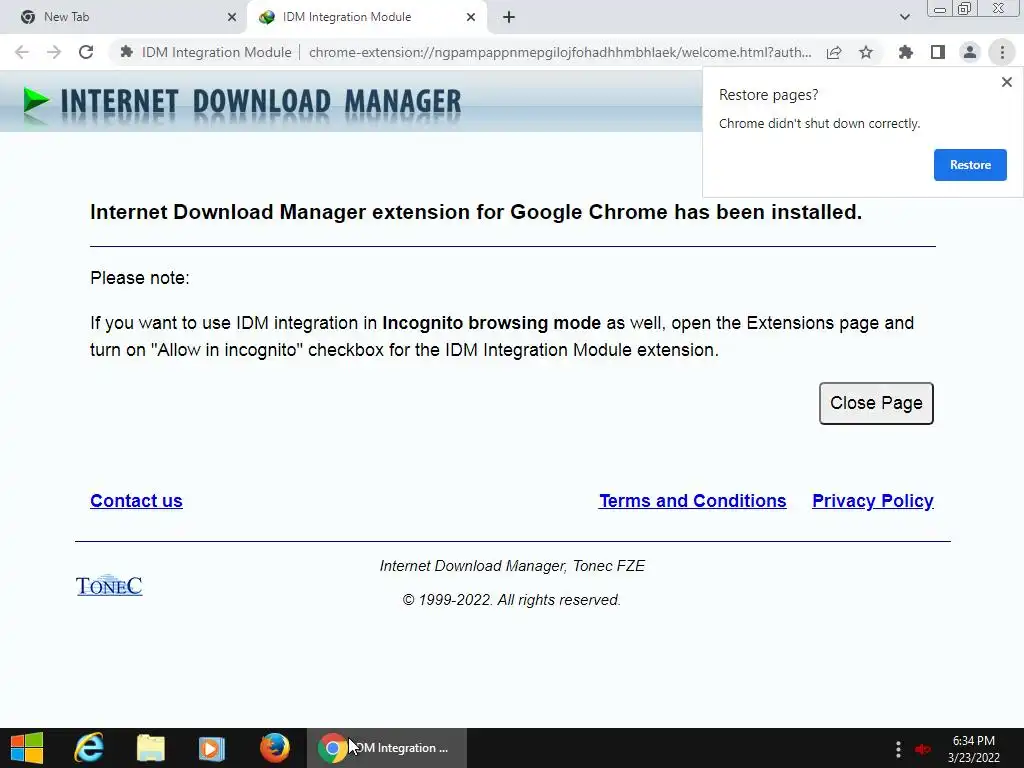Screen dimensions: 1024x768
Task: Click the "© 1999-2022. All rights reserved." text
Action: coord(511,600)
